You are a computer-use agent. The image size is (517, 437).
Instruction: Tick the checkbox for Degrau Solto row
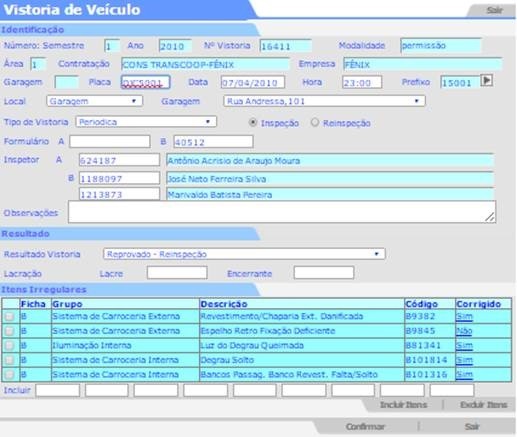(x=9, y=360)
